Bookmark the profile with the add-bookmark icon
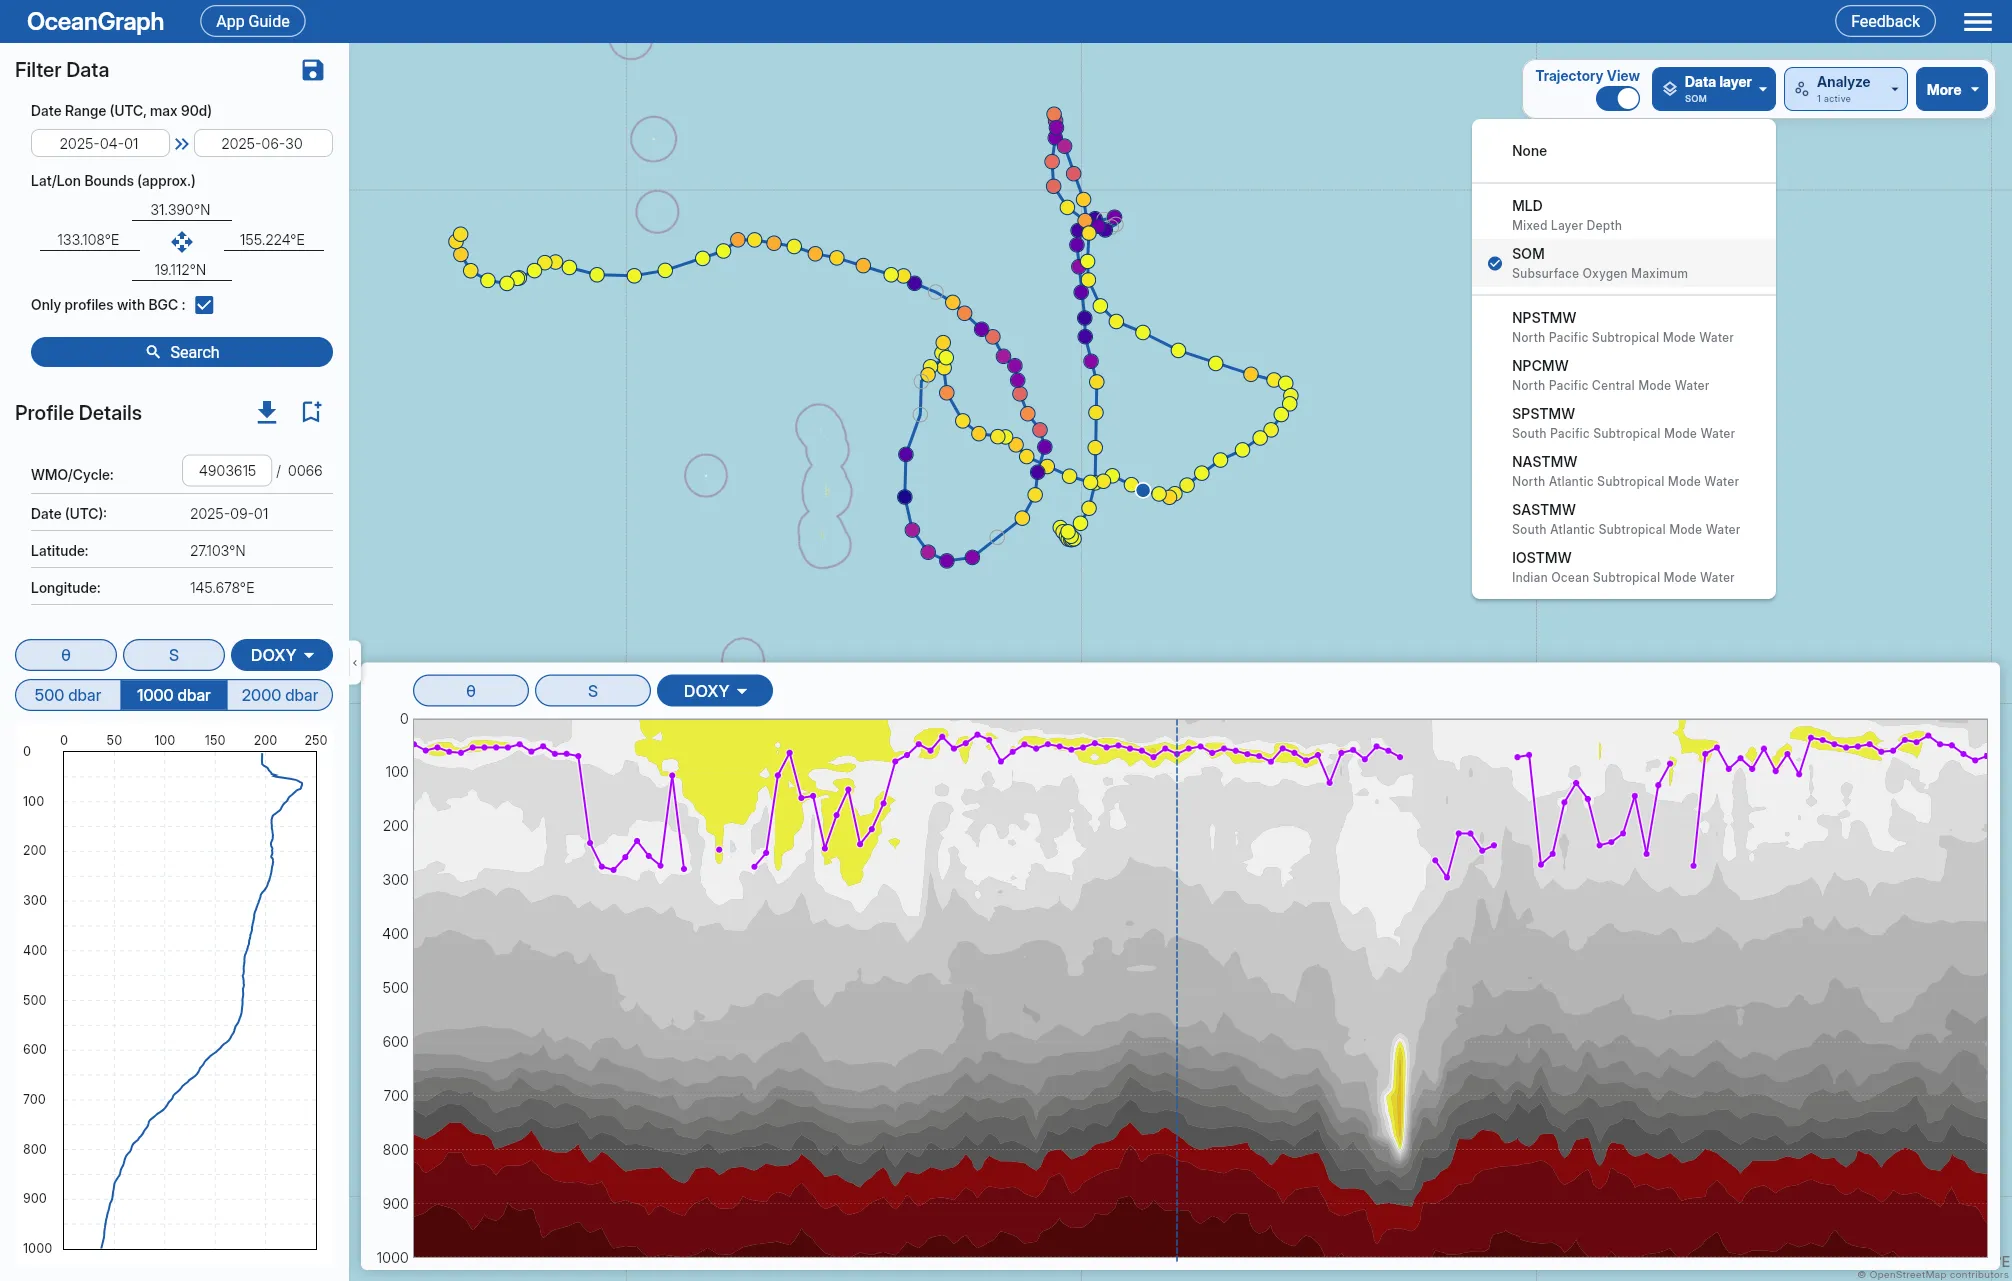 [x=311, y=412]
